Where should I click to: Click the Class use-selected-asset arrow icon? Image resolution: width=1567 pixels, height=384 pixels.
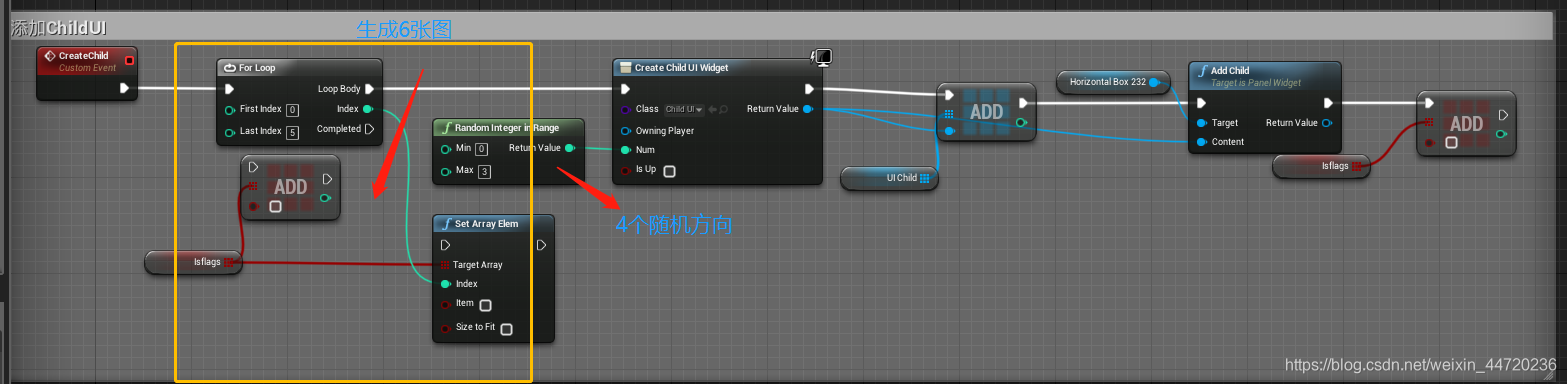coord(712,109)
